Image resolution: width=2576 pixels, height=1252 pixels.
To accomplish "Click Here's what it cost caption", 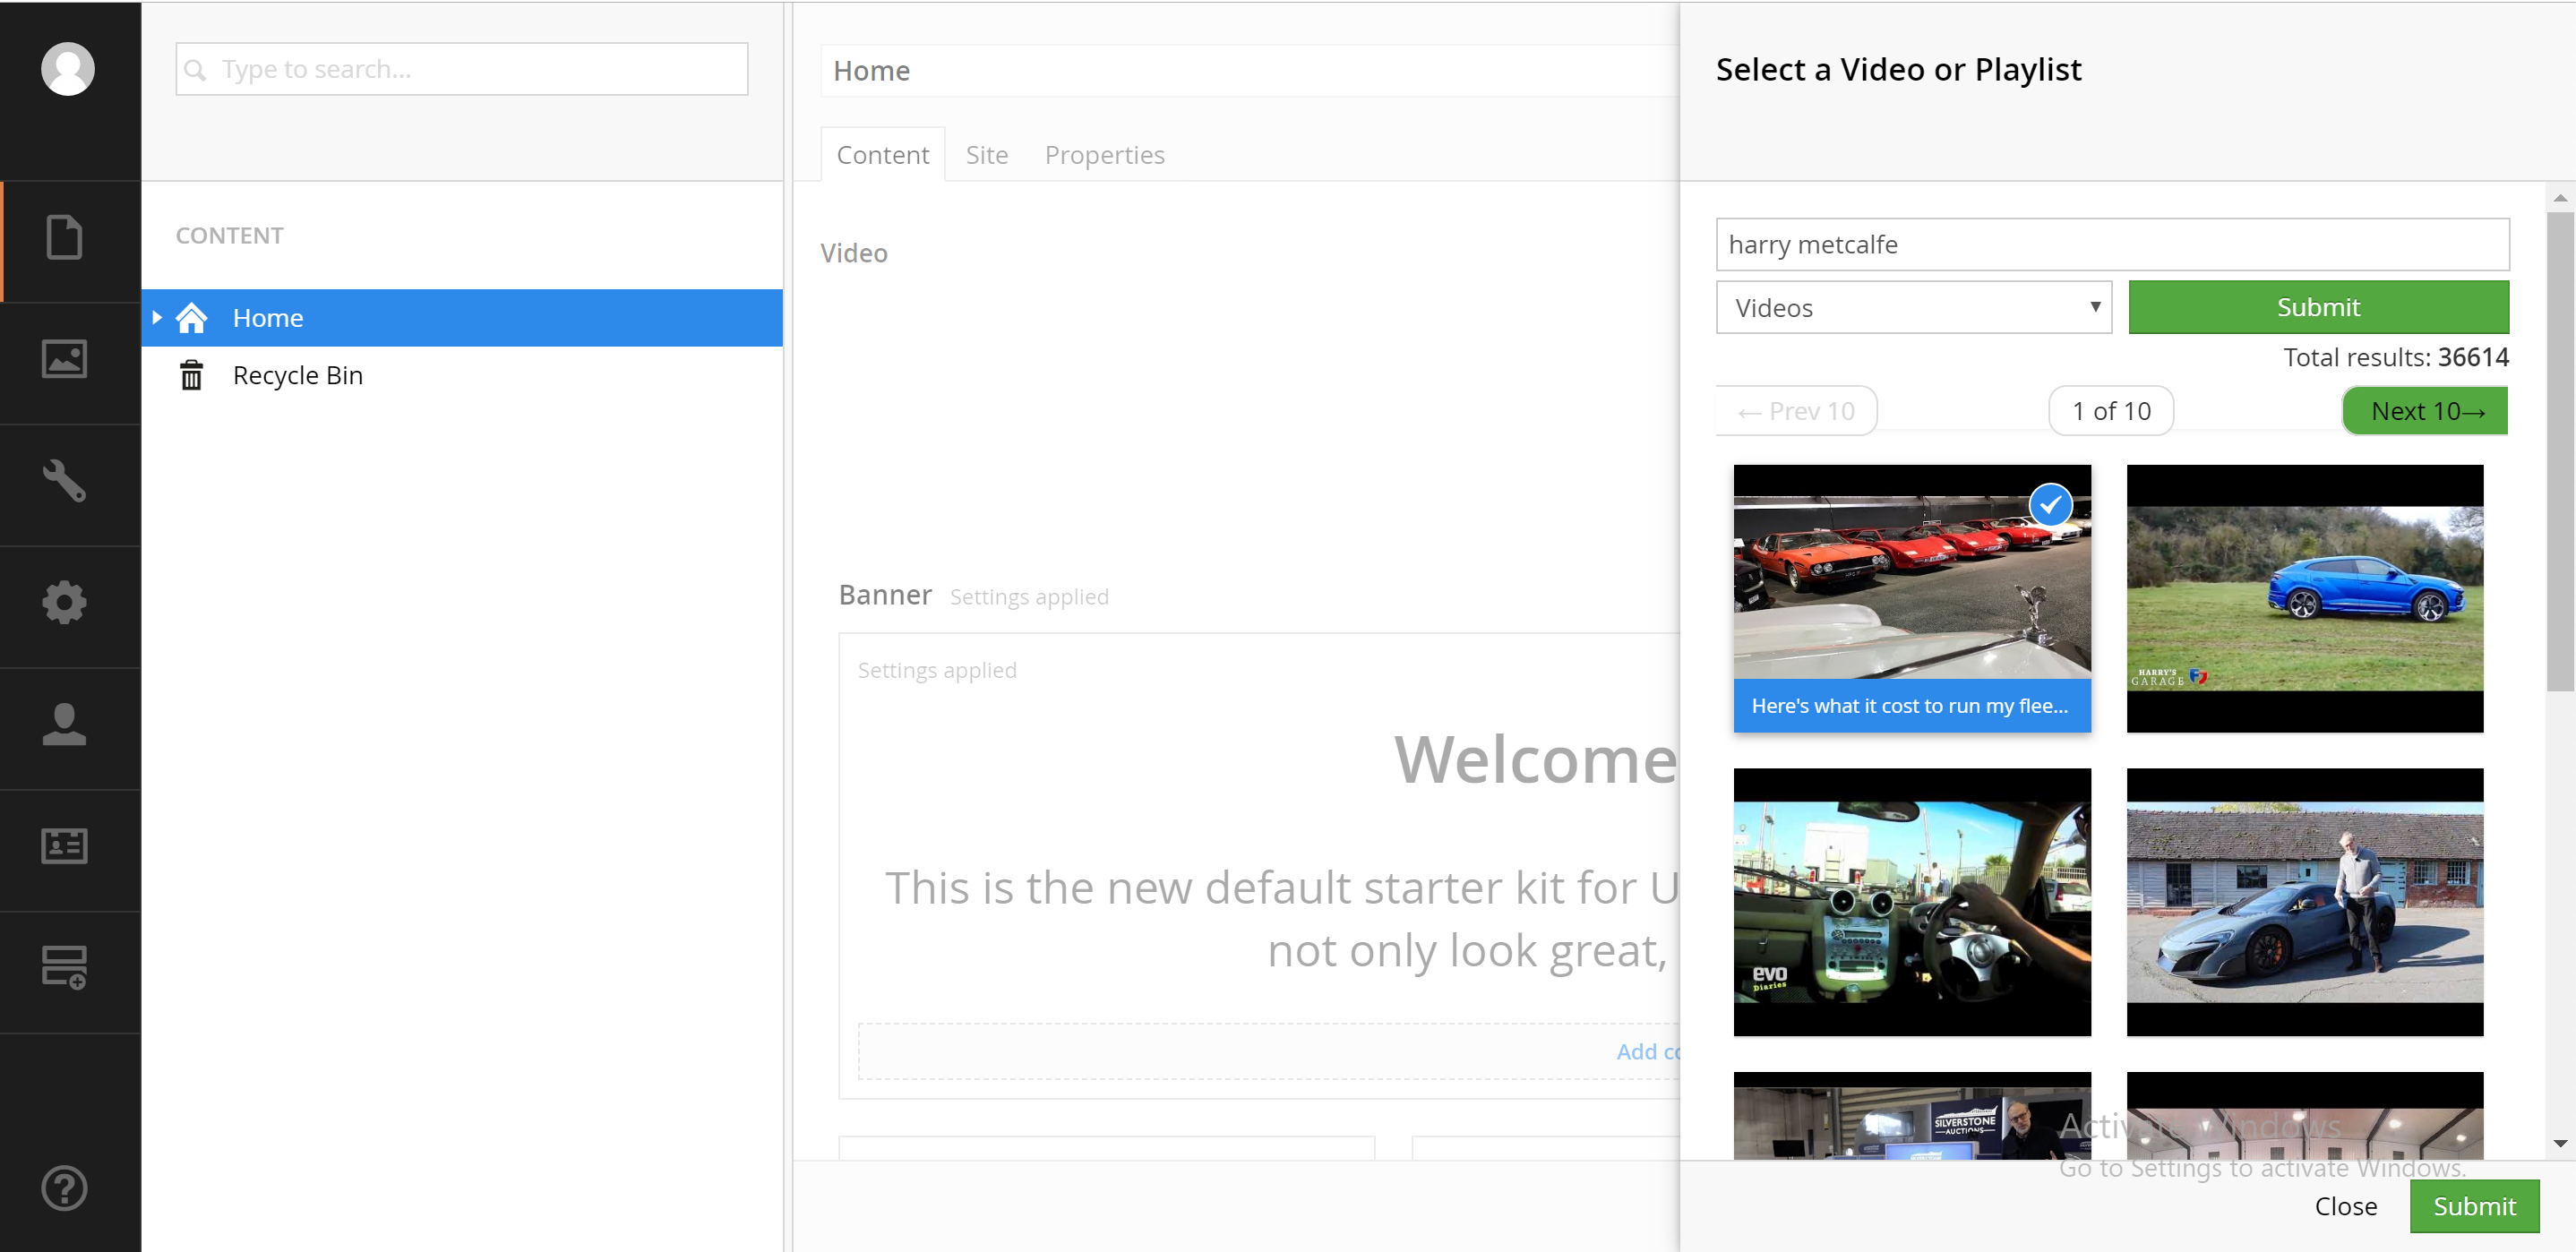I will click(1910, 706).
